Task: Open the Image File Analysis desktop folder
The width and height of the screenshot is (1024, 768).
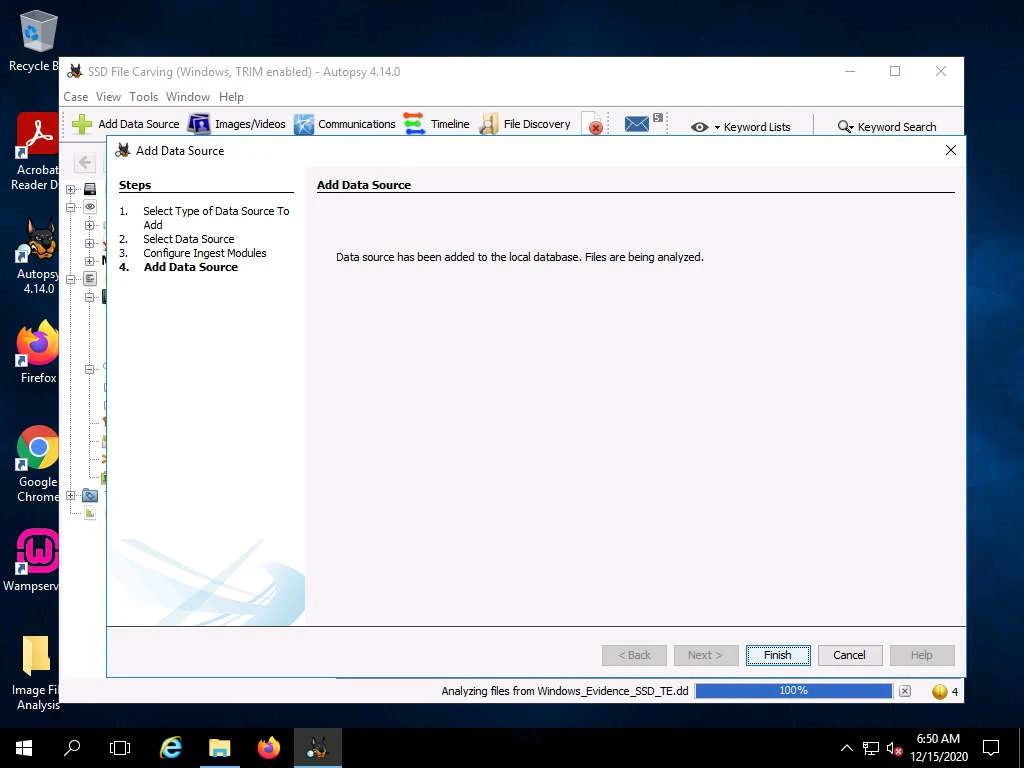Action: (35, 673)
